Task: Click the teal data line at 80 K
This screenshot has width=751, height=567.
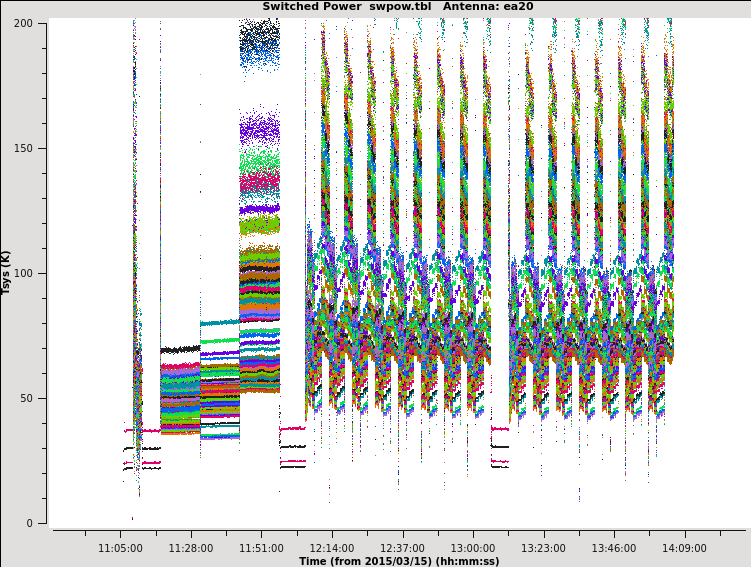Action: tap(219, 323)
